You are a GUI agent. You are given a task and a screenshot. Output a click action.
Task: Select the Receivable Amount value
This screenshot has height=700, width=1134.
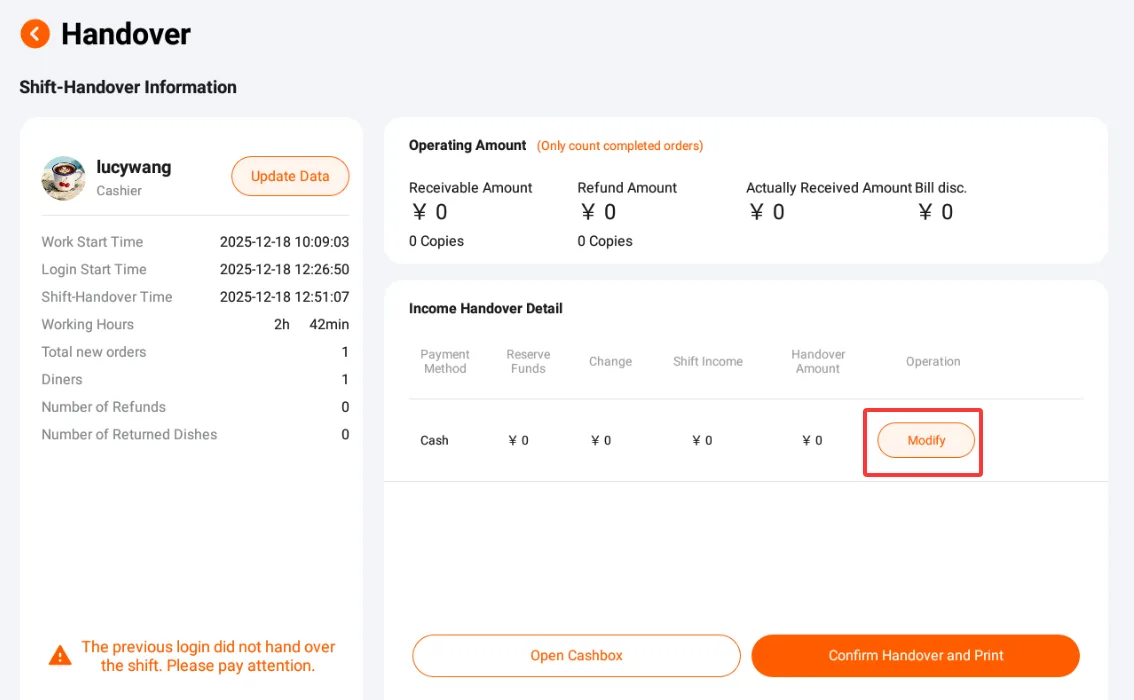tap(430, 212)
